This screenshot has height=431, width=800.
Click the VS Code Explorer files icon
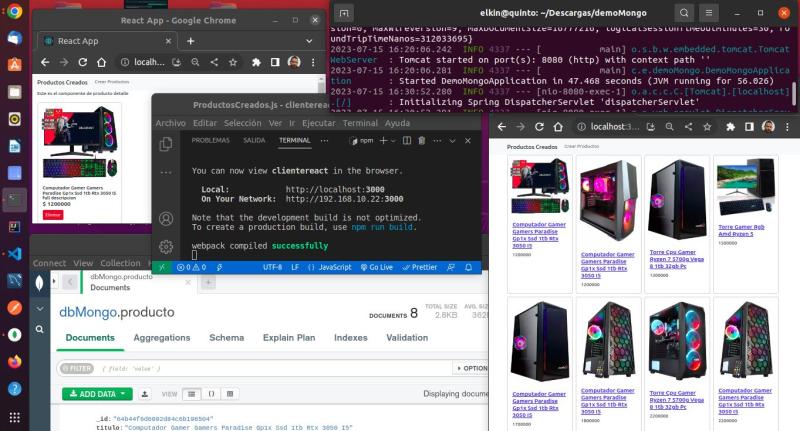coord(166,144)
